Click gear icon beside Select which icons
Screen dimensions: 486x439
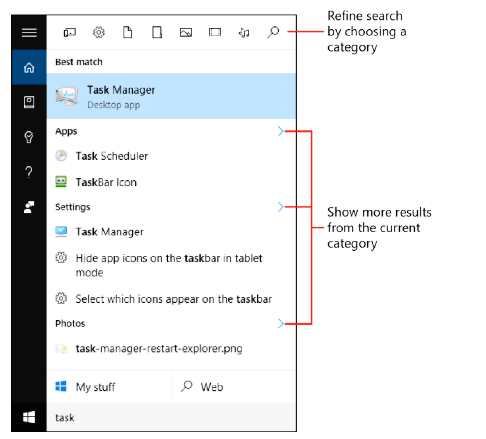click(x=61, y=298)
